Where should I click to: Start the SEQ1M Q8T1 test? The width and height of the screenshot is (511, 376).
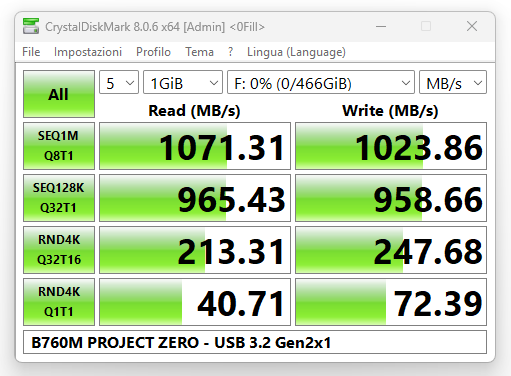pyautogui.click(x=59, y=146)
